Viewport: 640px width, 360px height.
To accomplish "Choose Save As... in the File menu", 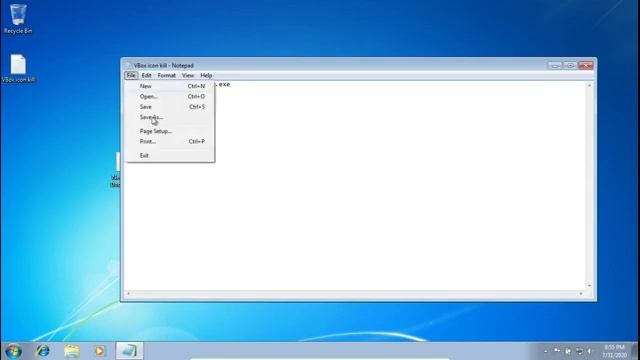I will 170,117.
